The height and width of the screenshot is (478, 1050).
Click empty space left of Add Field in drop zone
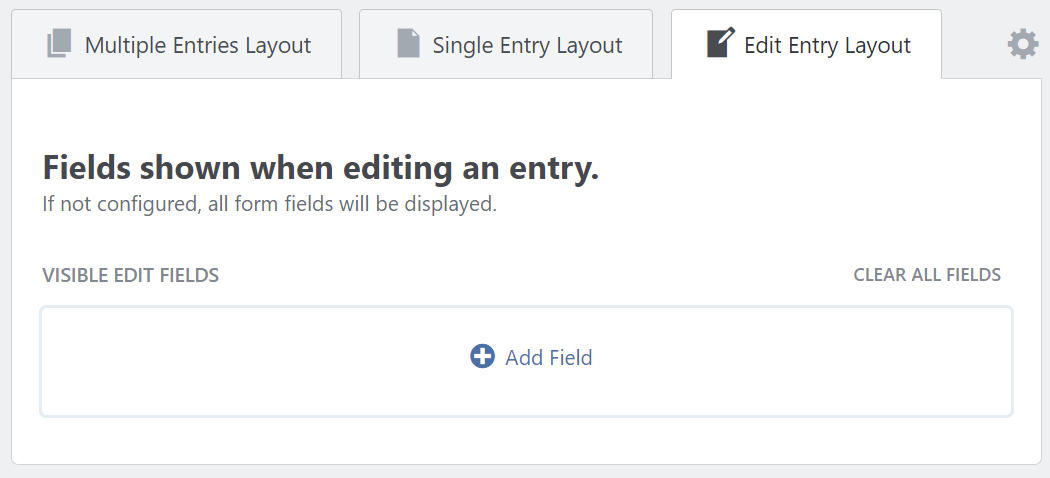pos(250,360)
